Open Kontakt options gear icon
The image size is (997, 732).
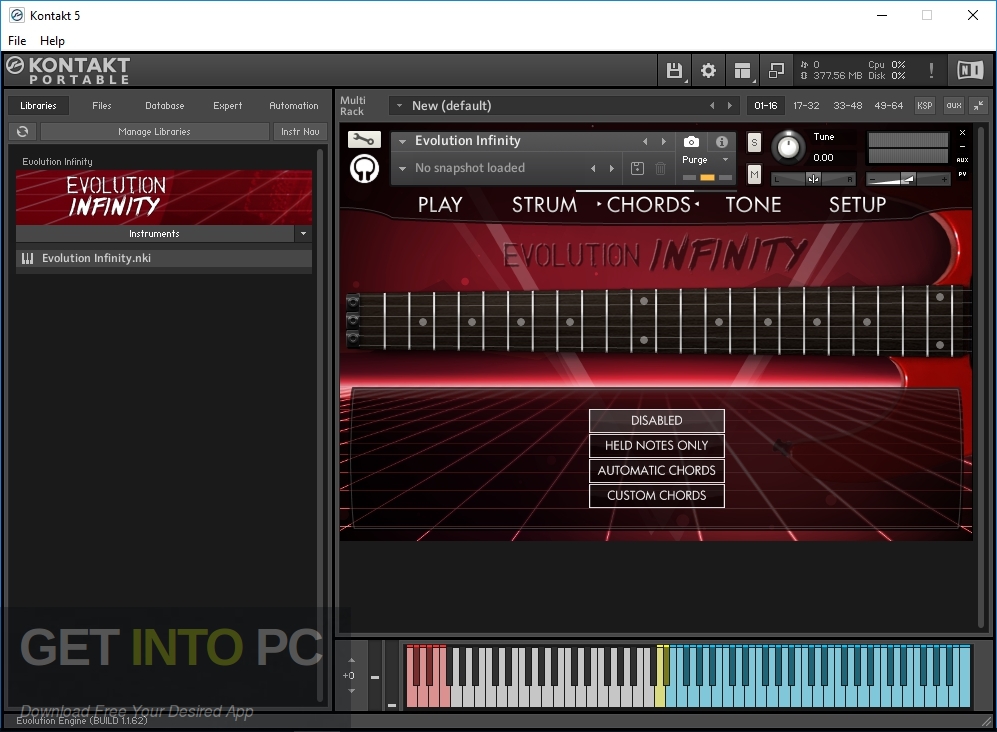(x=708, y=70)
